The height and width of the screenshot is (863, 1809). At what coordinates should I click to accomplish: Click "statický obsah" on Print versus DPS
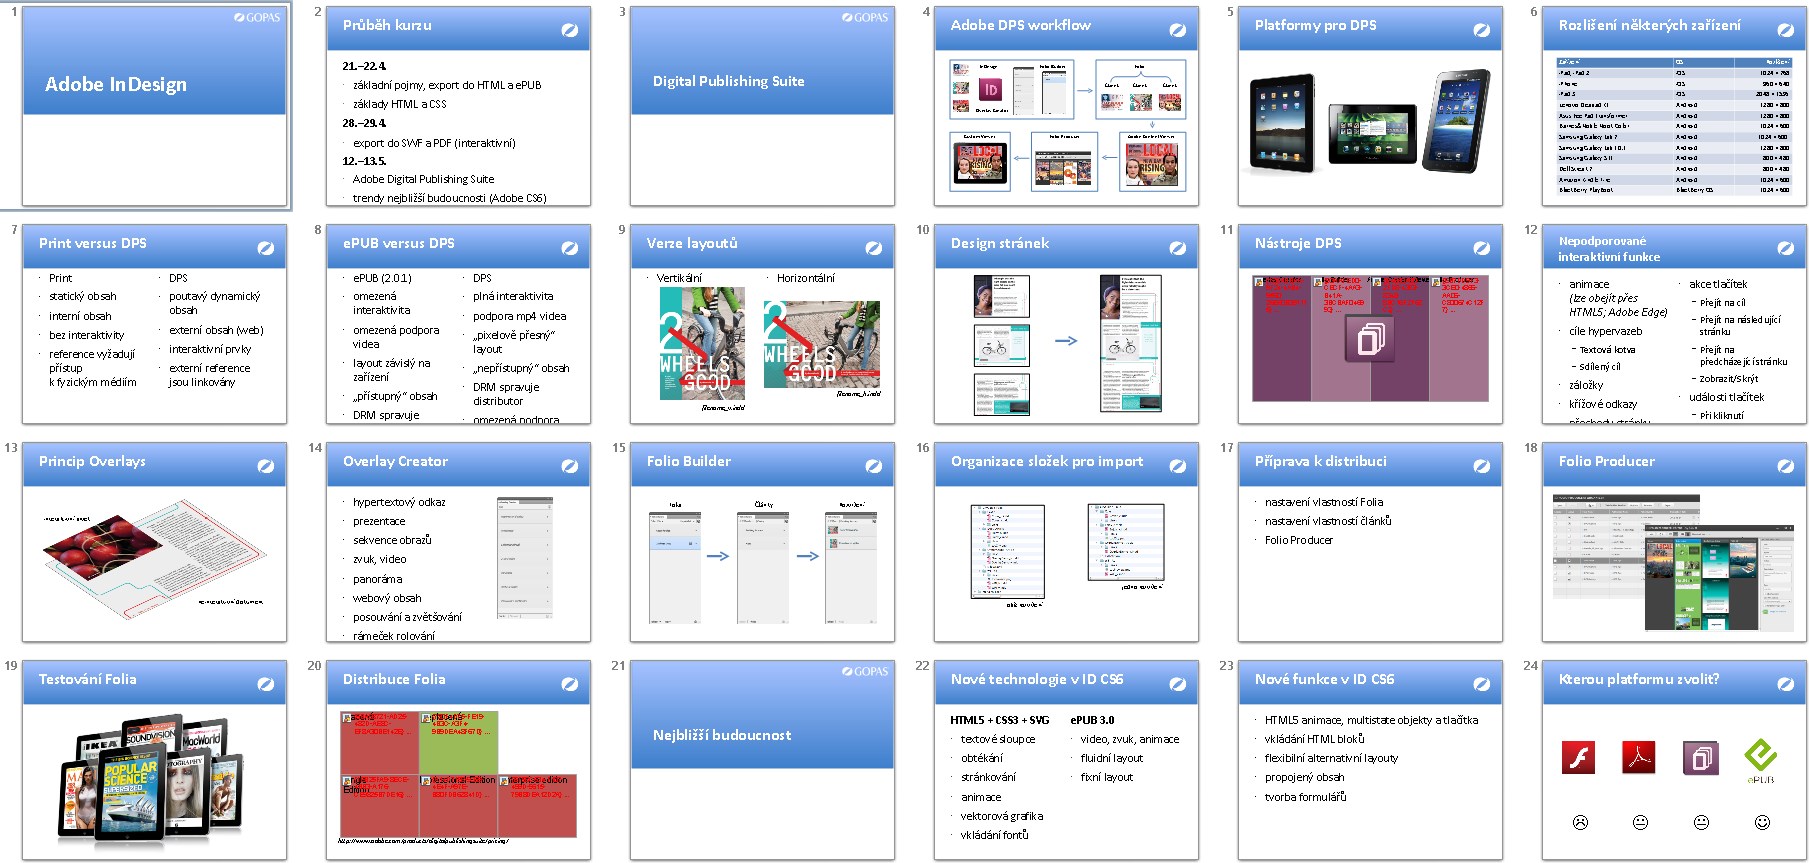tap(83, 296)
